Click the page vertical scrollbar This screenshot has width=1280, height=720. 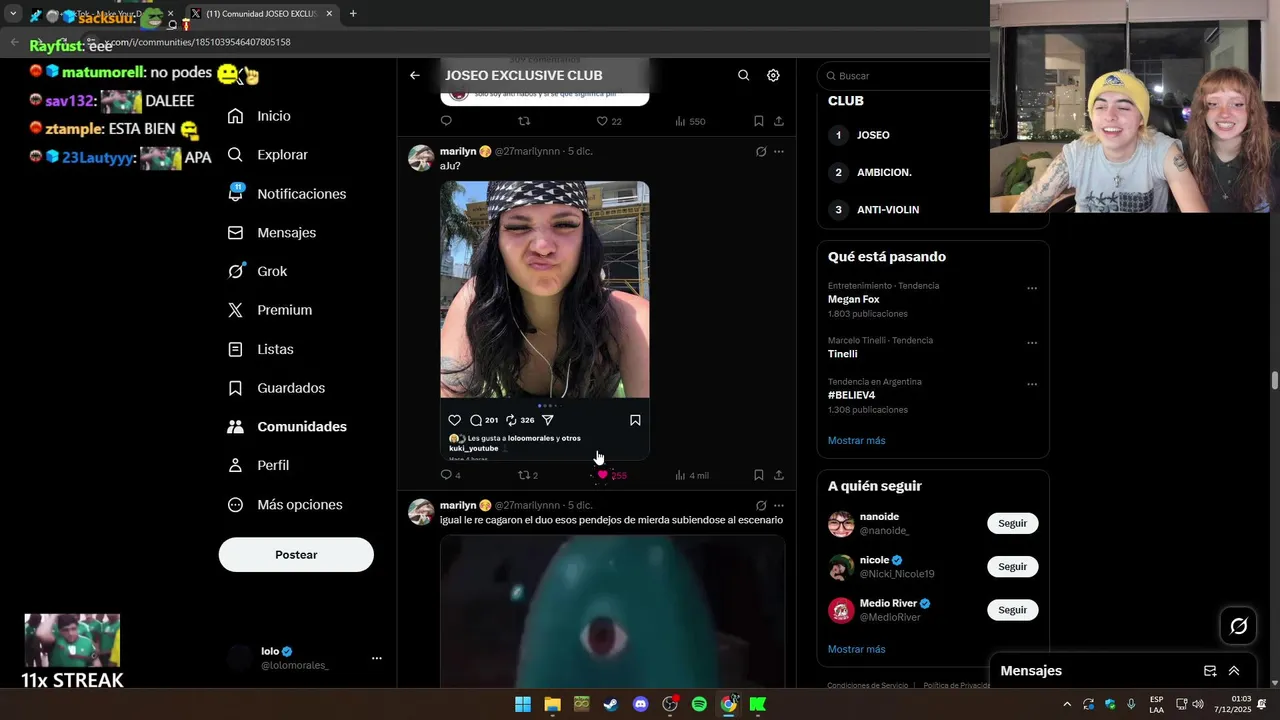[1274, 380]
